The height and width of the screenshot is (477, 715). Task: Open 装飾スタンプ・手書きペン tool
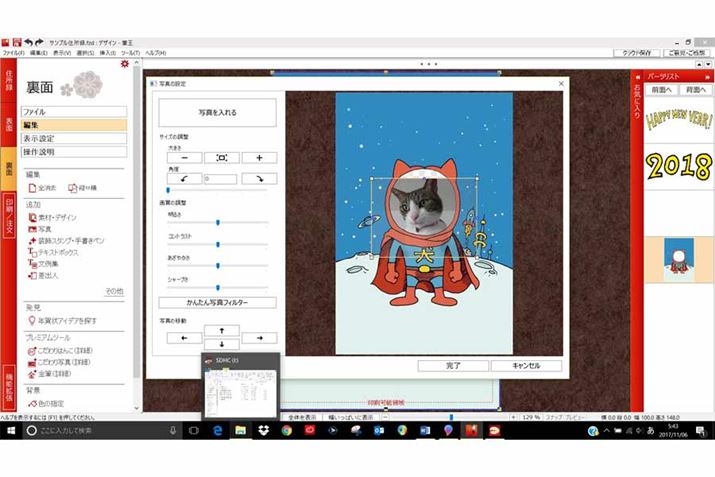pyautogui.click(x=66, y=240)
